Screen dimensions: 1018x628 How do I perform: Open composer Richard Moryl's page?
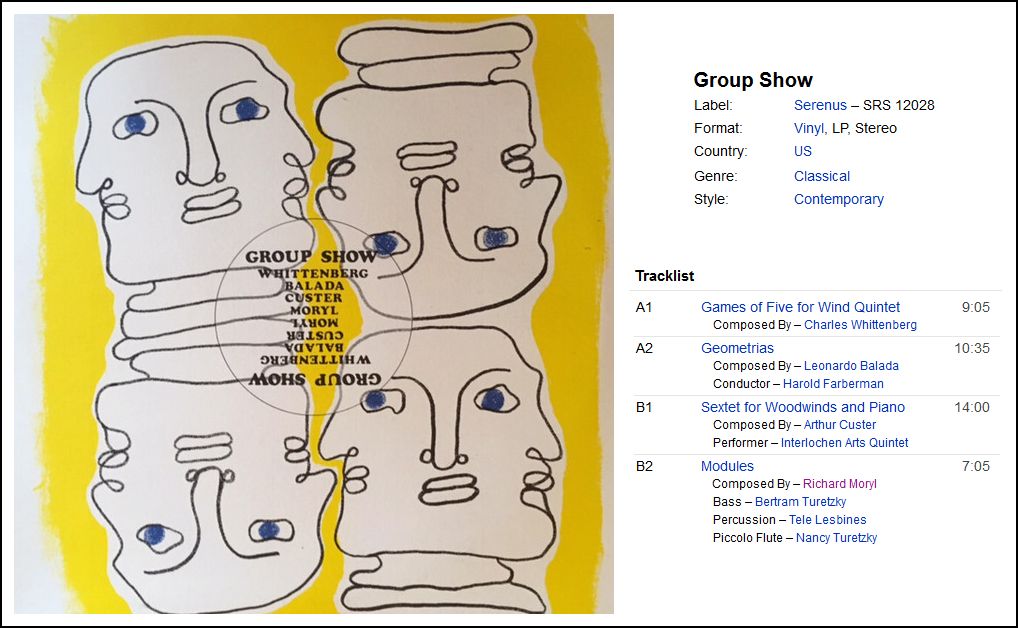839,484
